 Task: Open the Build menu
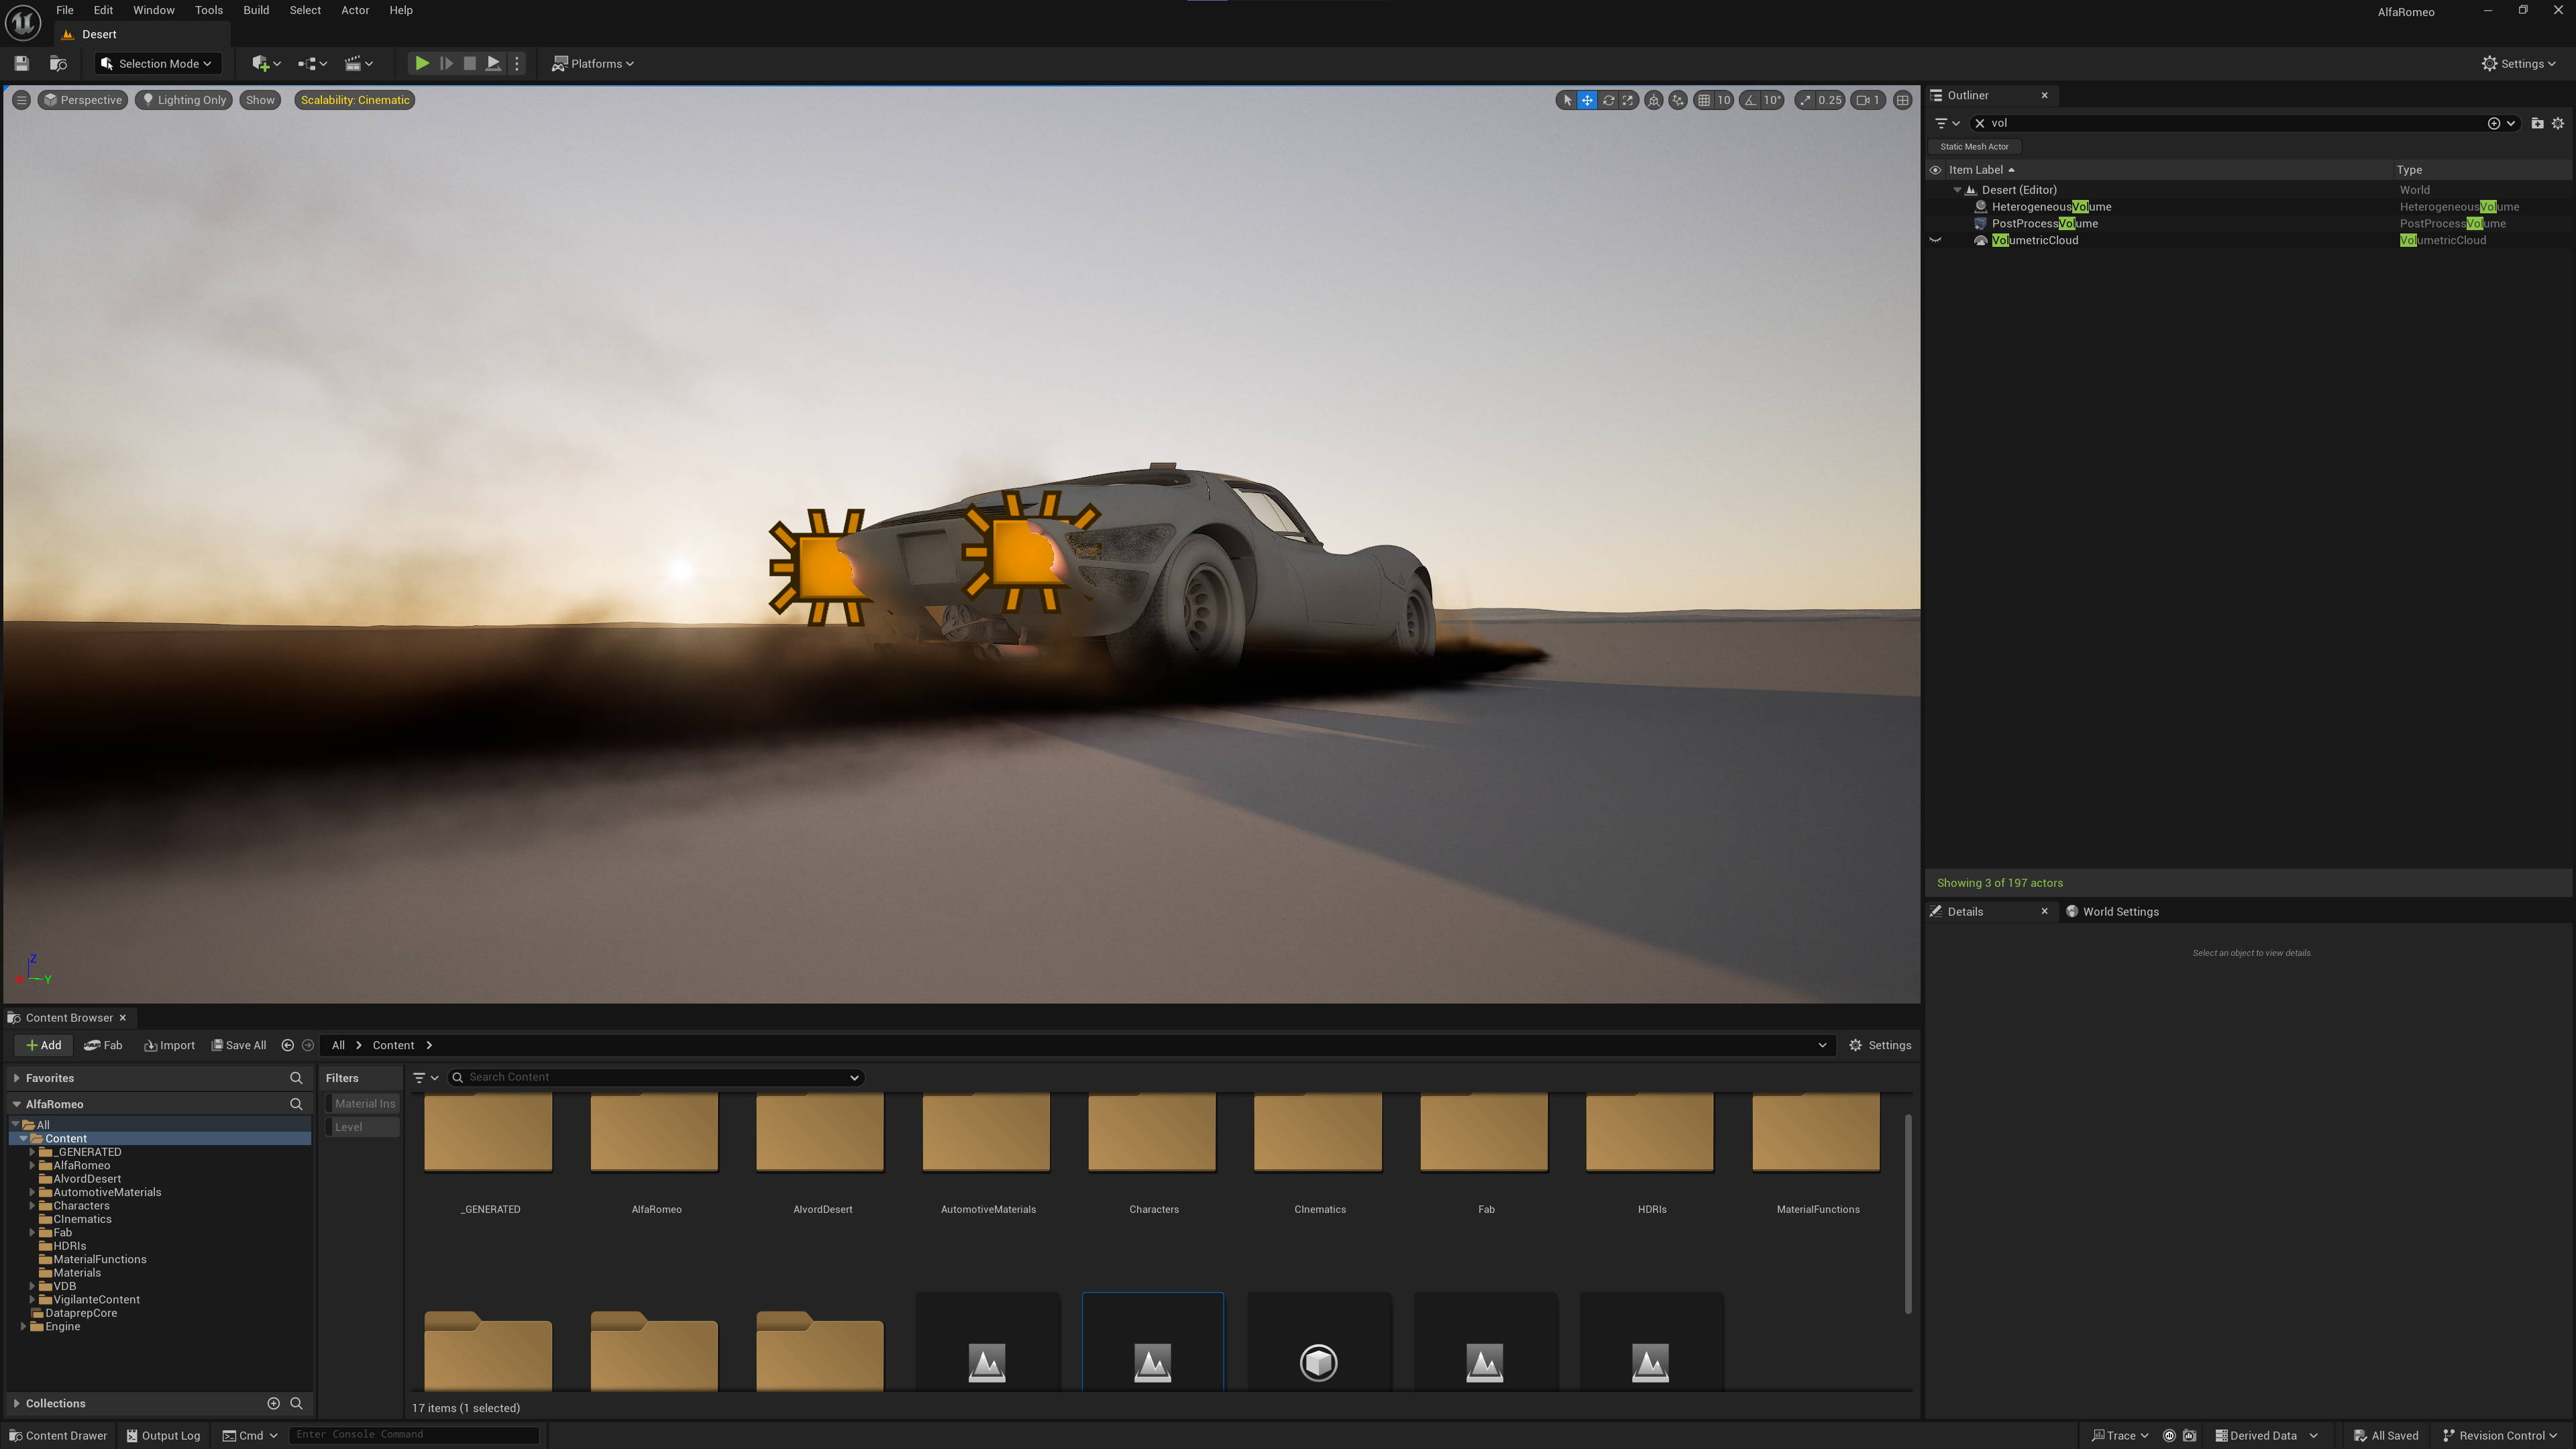click(256, 10)
